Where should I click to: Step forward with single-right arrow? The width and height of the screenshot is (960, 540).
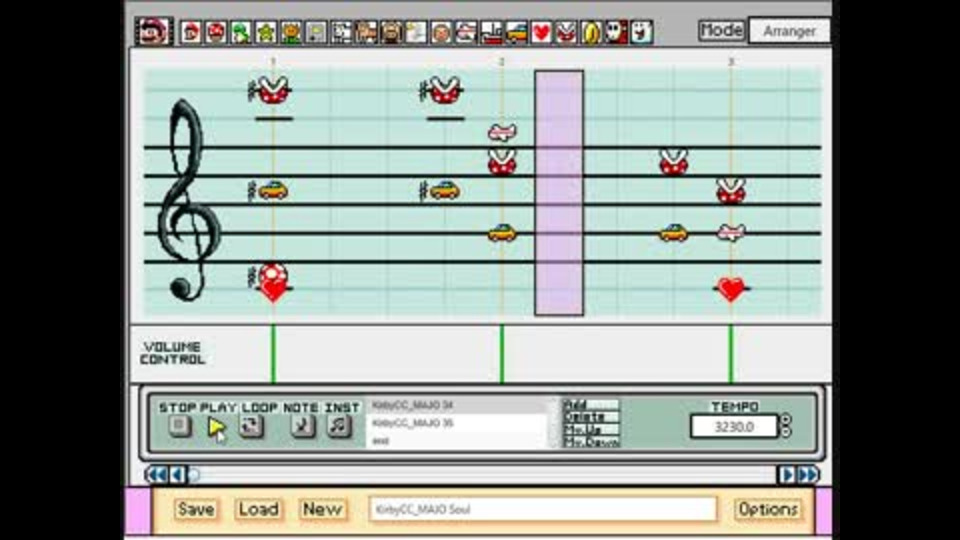787,474
